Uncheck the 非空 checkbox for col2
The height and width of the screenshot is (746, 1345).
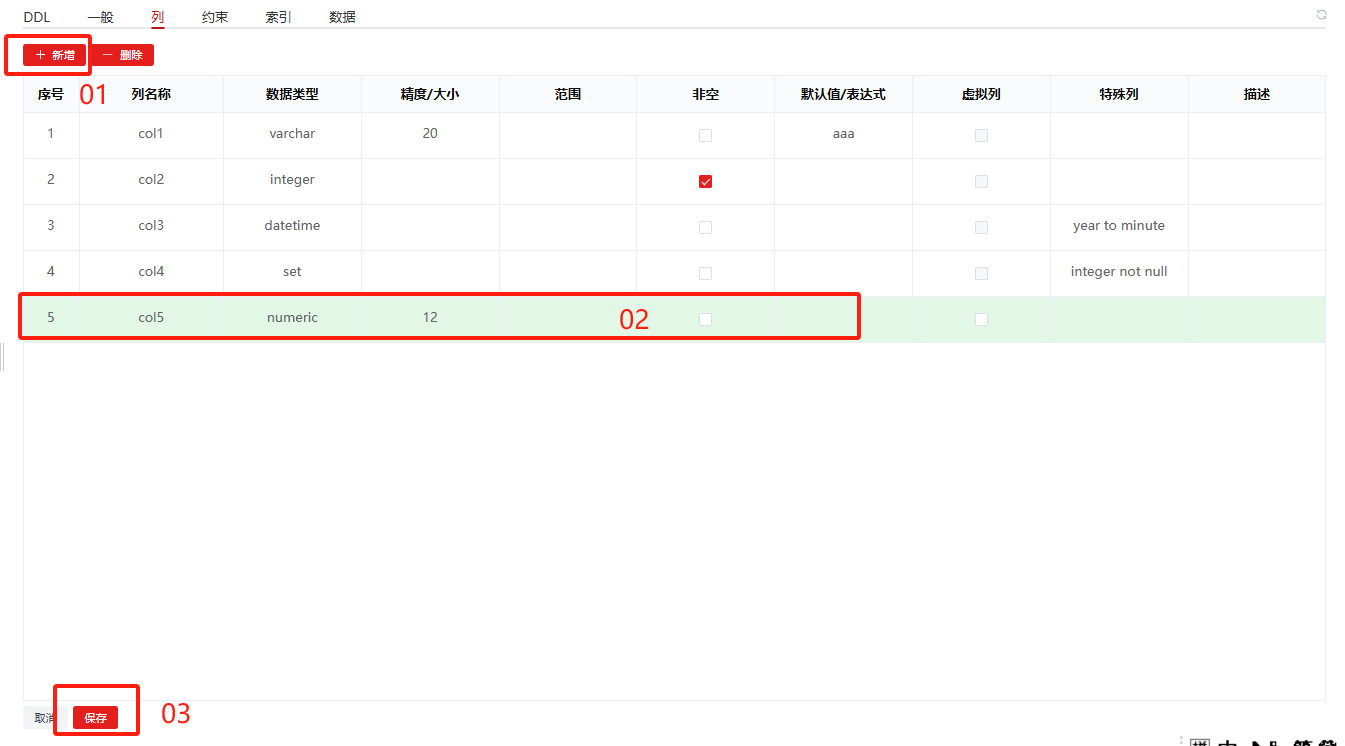coord(705,181)
